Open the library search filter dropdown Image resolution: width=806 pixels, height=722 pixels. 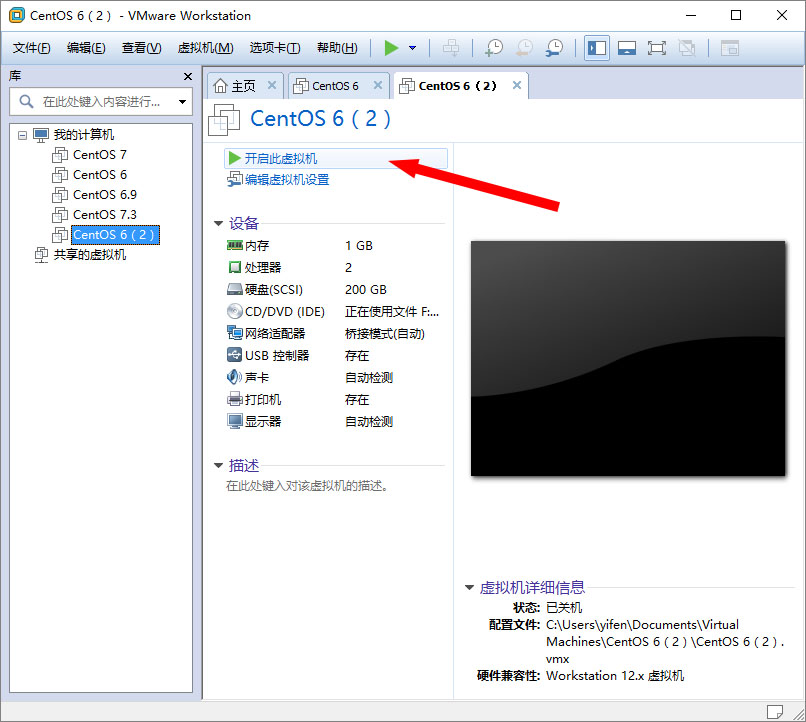pos(182,101)
